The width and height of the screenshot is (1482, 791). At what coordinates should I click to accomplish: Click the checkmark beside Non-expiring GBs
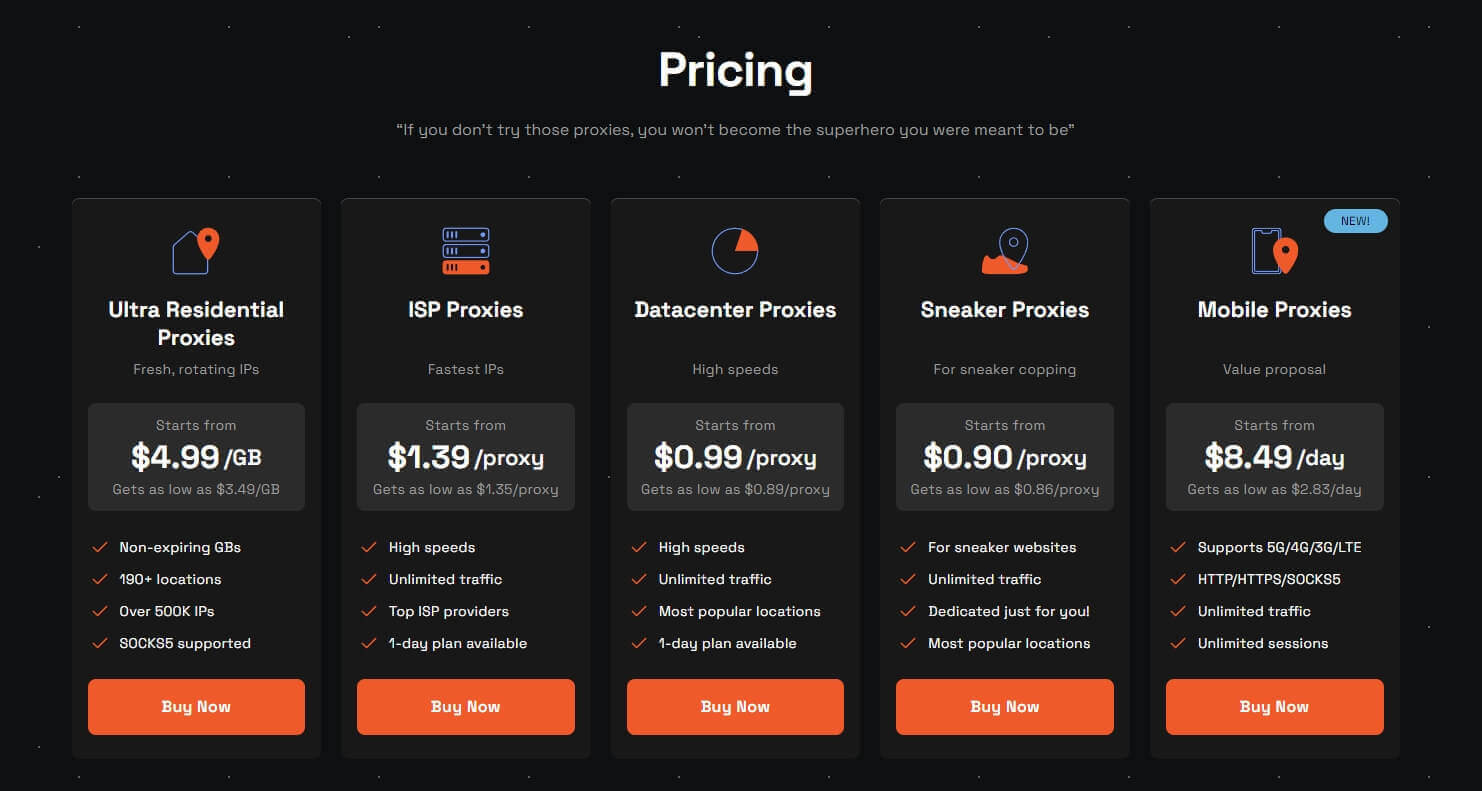[100, 547]
